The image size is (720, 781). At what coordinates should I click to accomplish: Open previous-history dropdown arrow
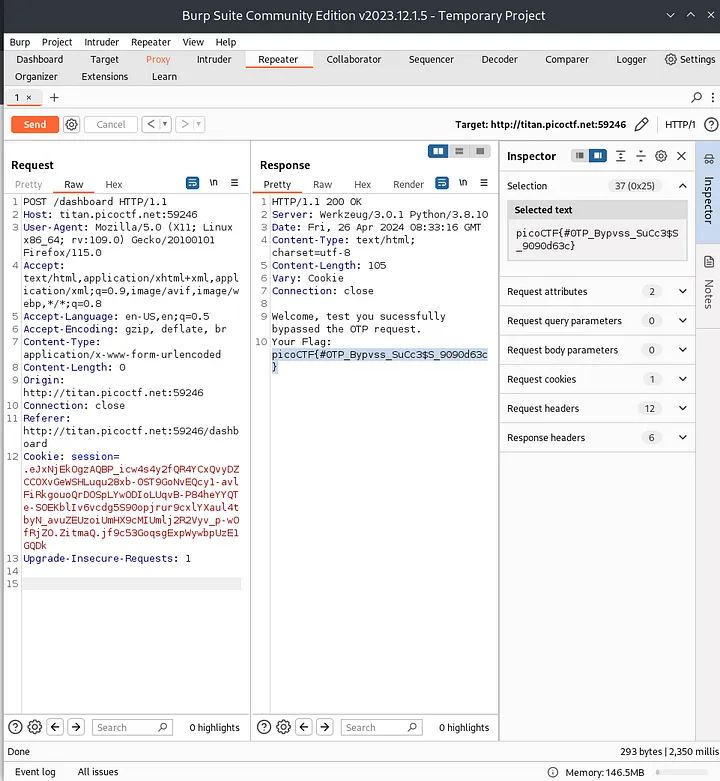(x=165, y=124)
